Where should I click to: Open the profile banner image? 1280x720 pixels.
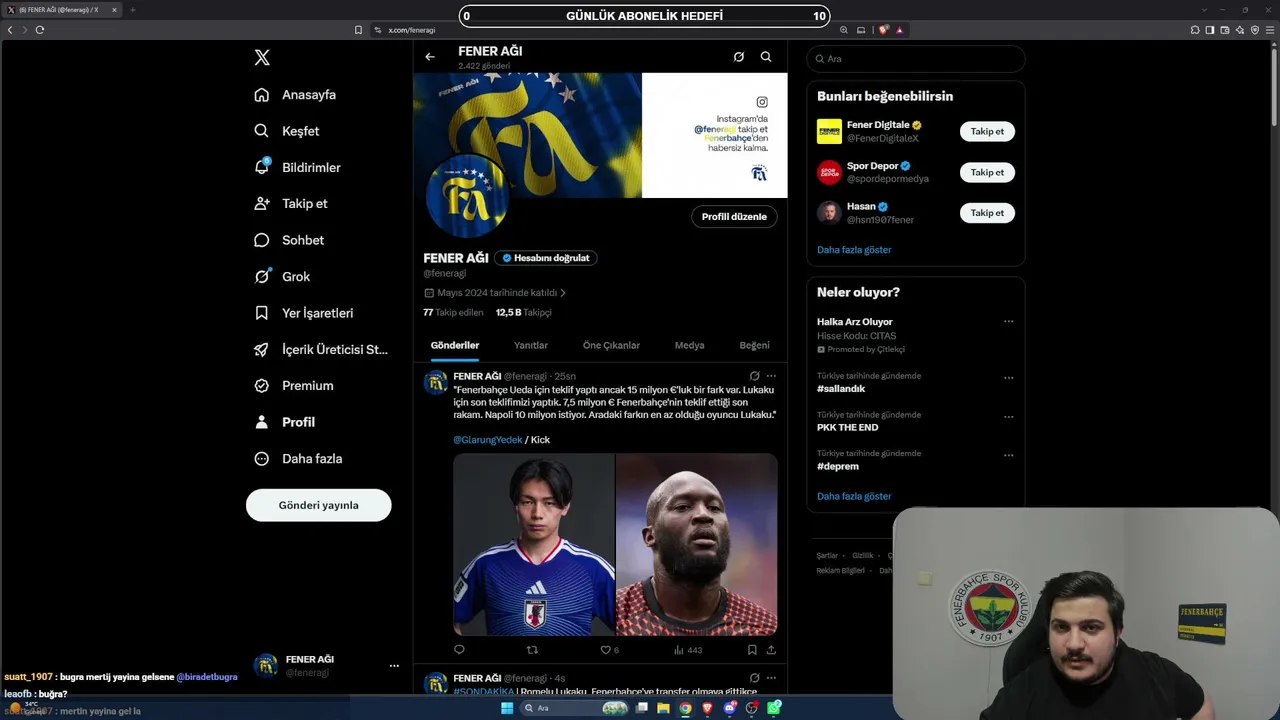click(600, 135)
